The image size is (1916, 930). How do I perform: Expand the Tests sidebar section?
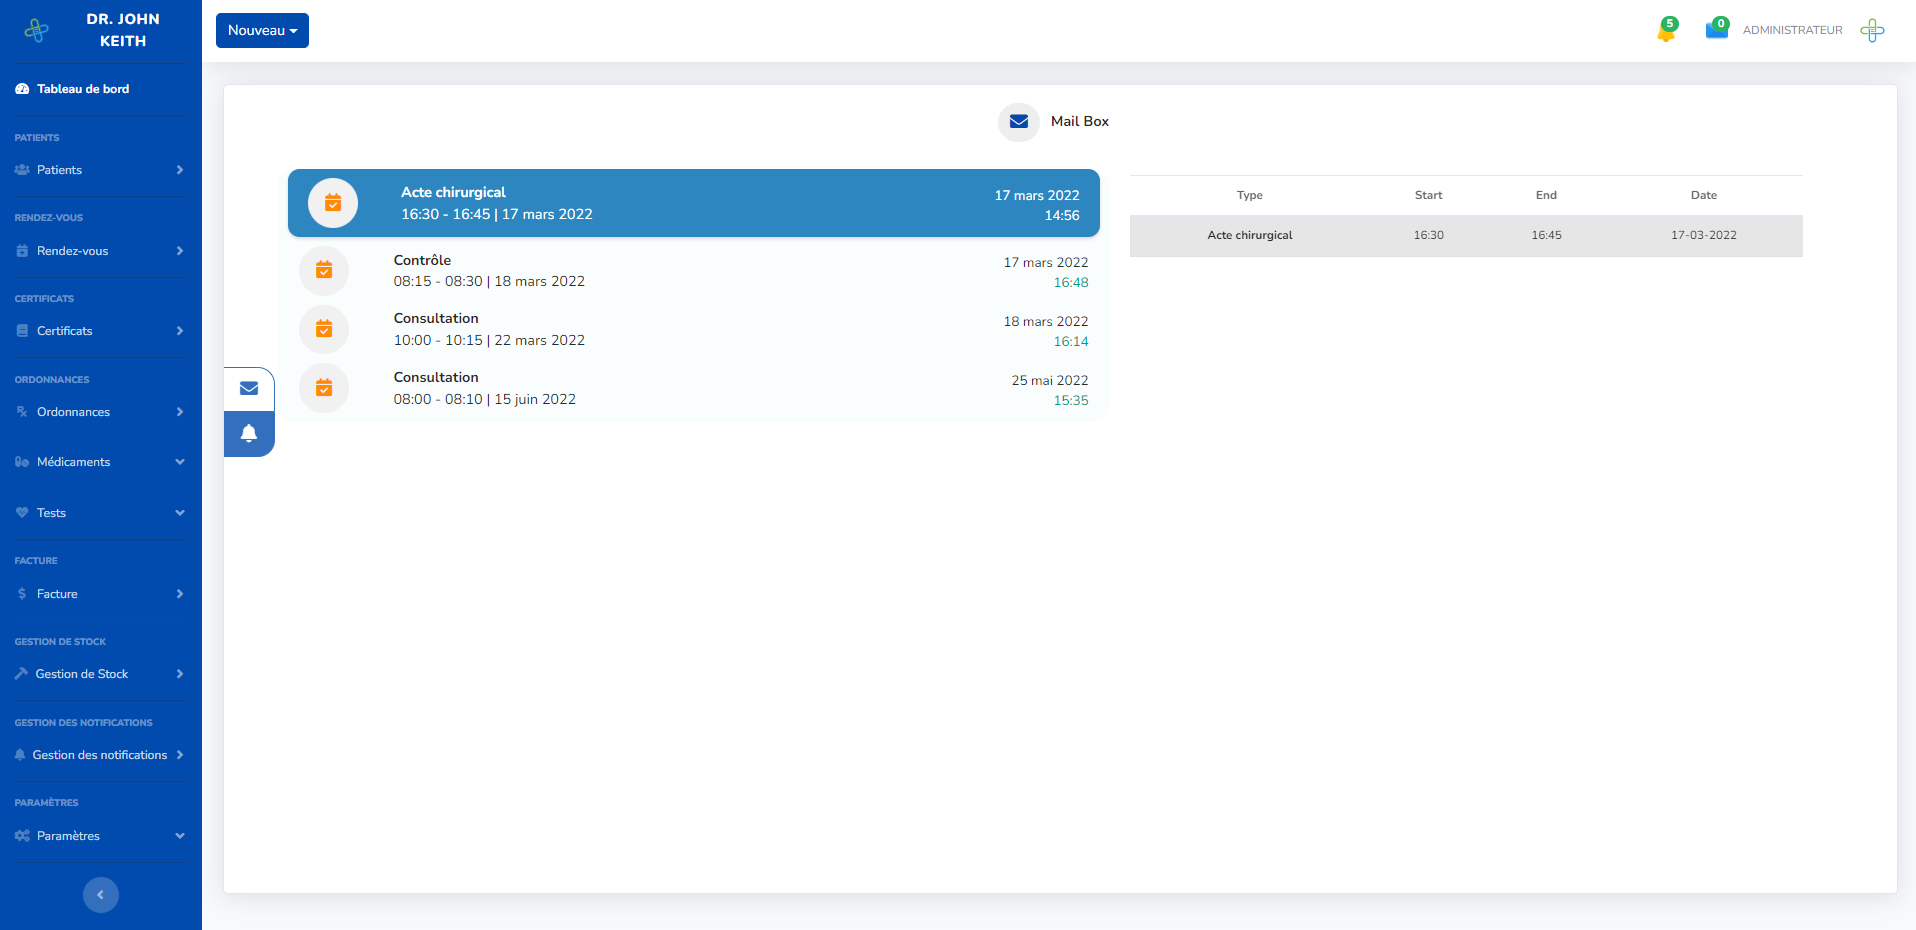coord(100,513)
